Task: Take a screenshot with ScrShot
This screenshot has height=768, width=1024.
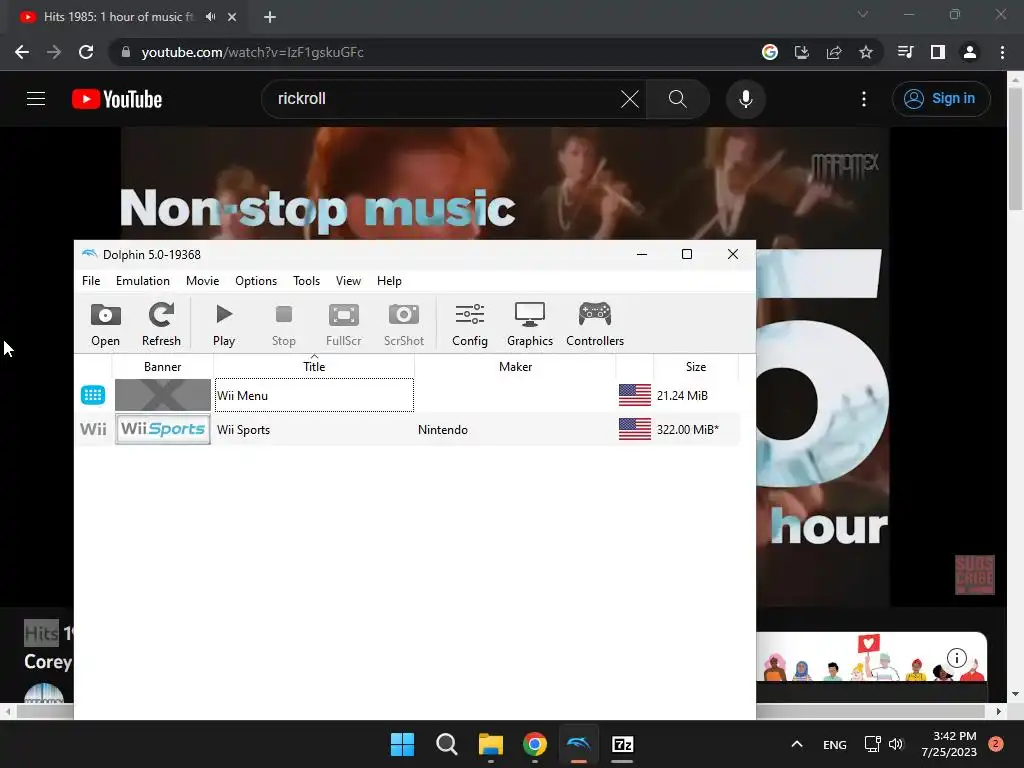Action: click(404, 325)
